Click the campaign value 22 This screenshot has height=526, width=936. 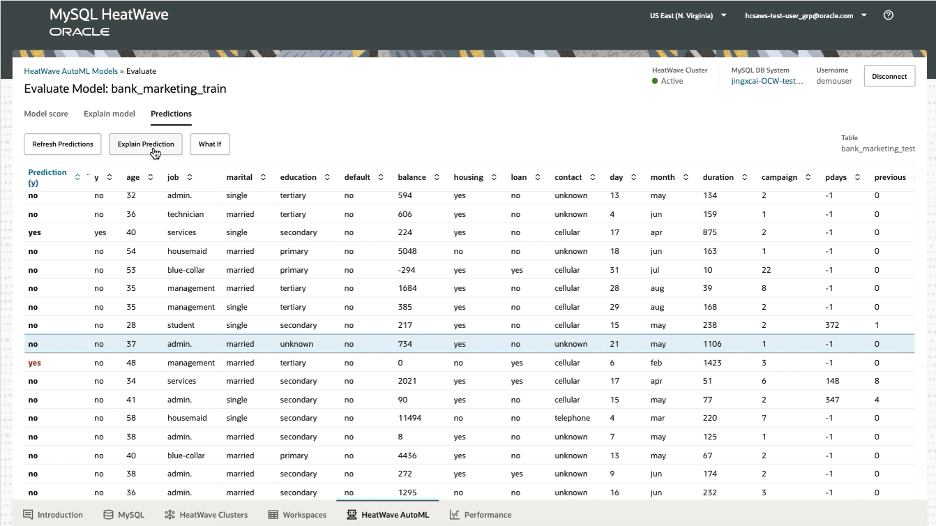pos(766,270)
